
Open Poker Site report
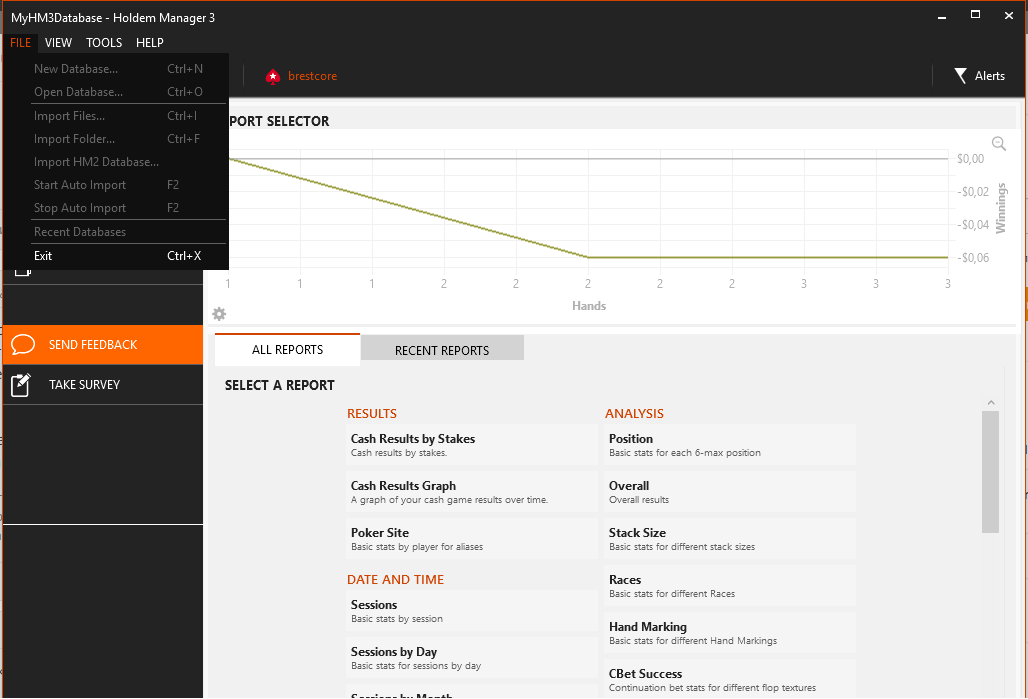[x=471, y=539]
